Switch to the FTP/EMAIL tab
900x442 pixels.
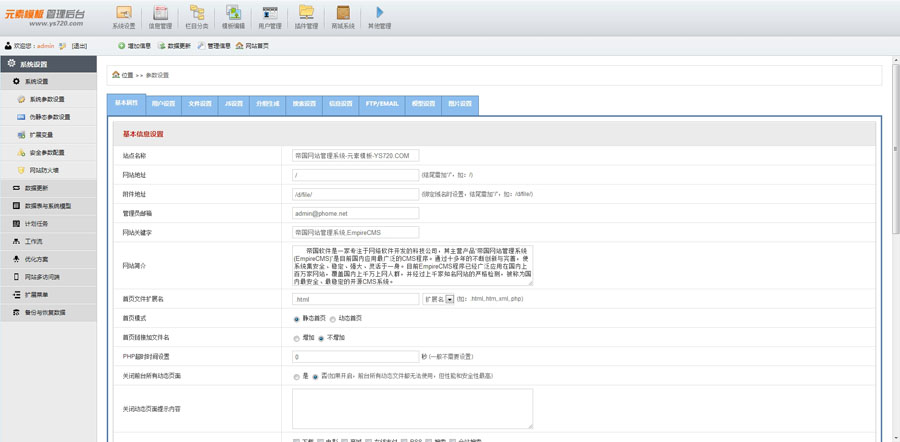tap(382, 104)
